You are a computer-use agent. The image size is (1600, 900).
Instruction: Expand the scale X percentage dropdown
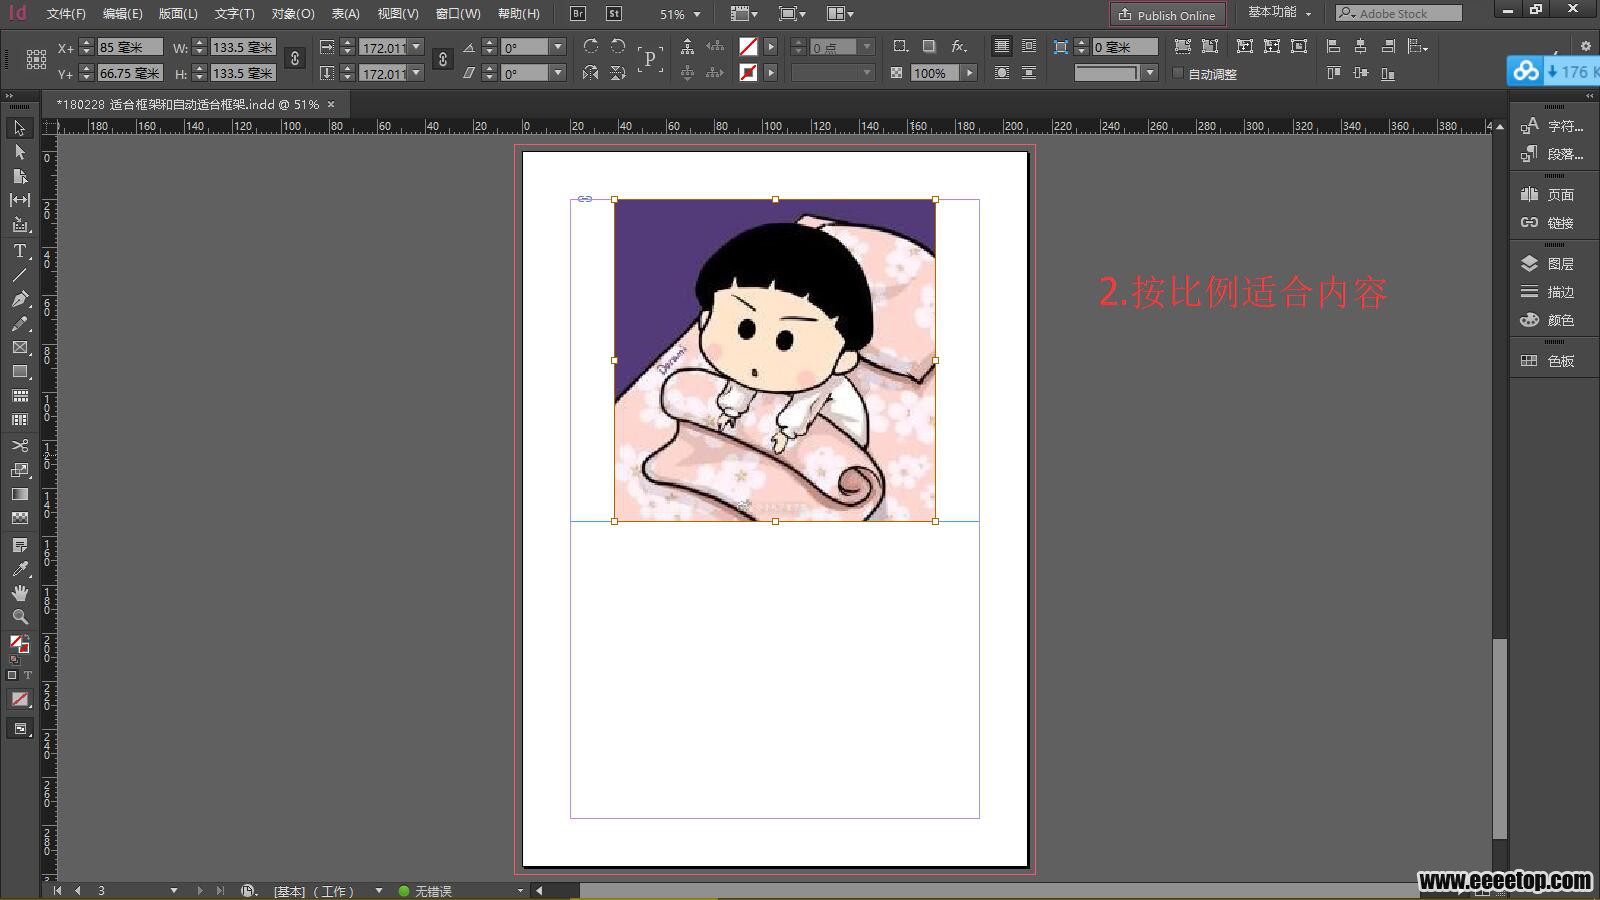(417, 47)
